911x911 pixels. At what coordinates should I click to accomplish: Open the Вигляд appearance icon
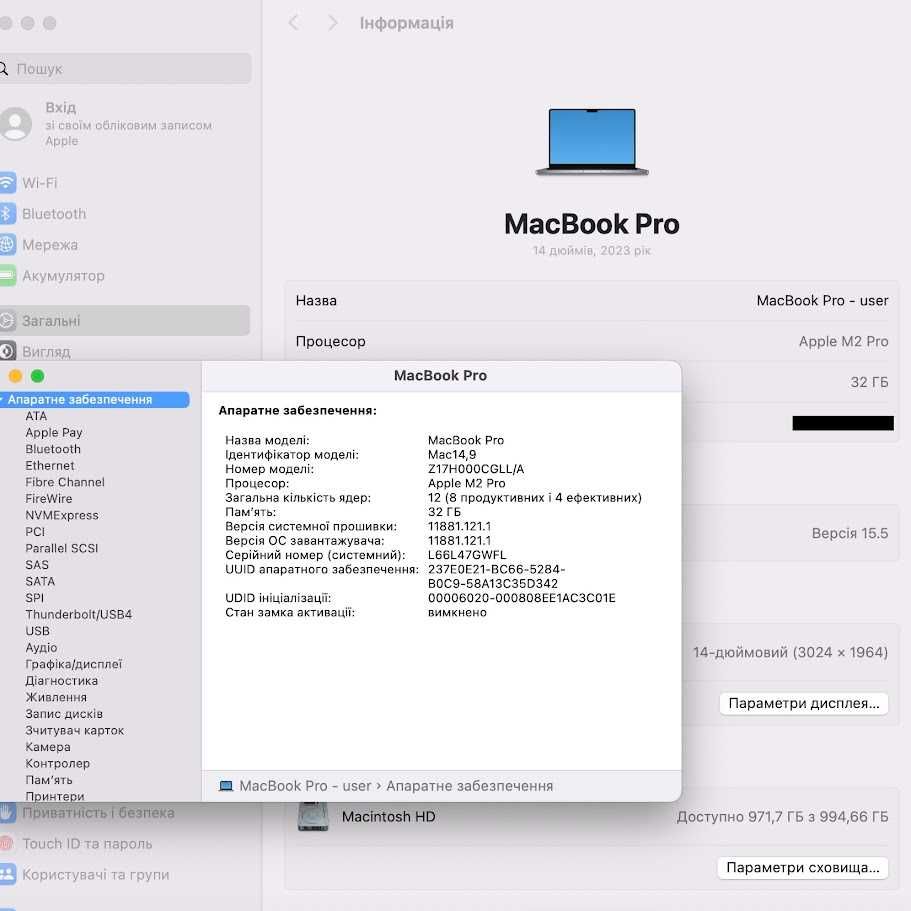pyautogui.click(x=7, y=352)
